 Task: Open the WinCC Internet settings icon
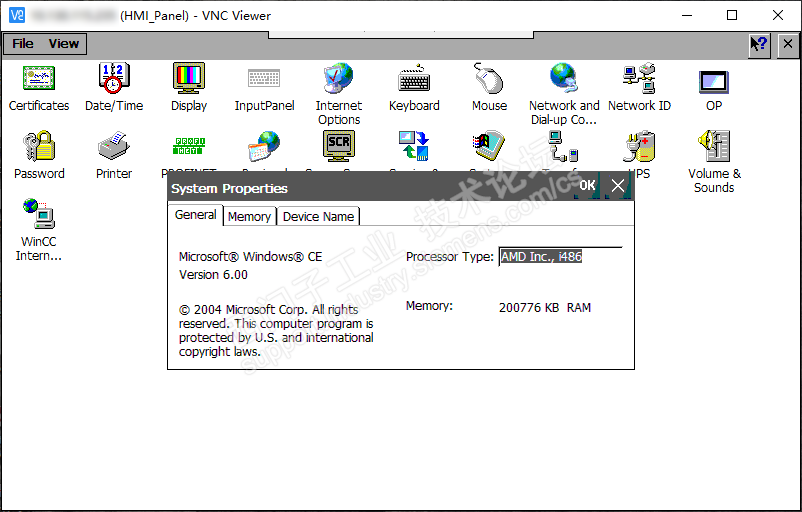pos(39,213)
